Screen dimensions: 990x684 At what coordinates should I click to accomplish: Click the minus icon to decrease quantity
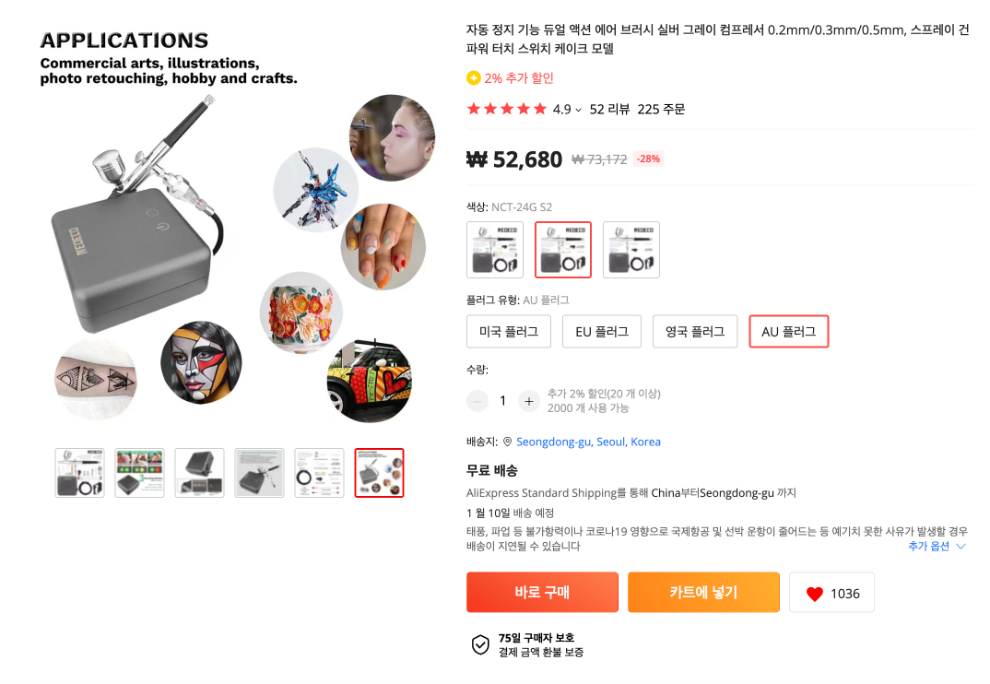pyautogui.click(x=478, y=401)
